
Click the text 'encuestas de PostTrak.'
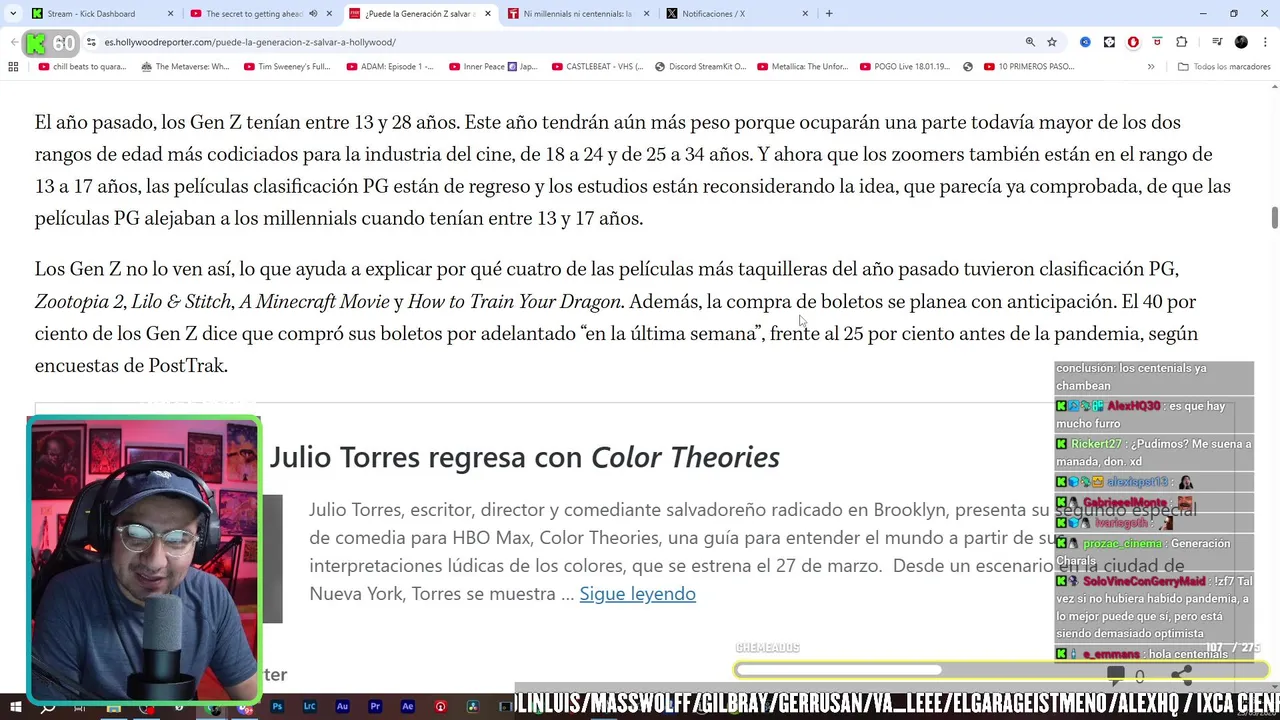[131, 366]
